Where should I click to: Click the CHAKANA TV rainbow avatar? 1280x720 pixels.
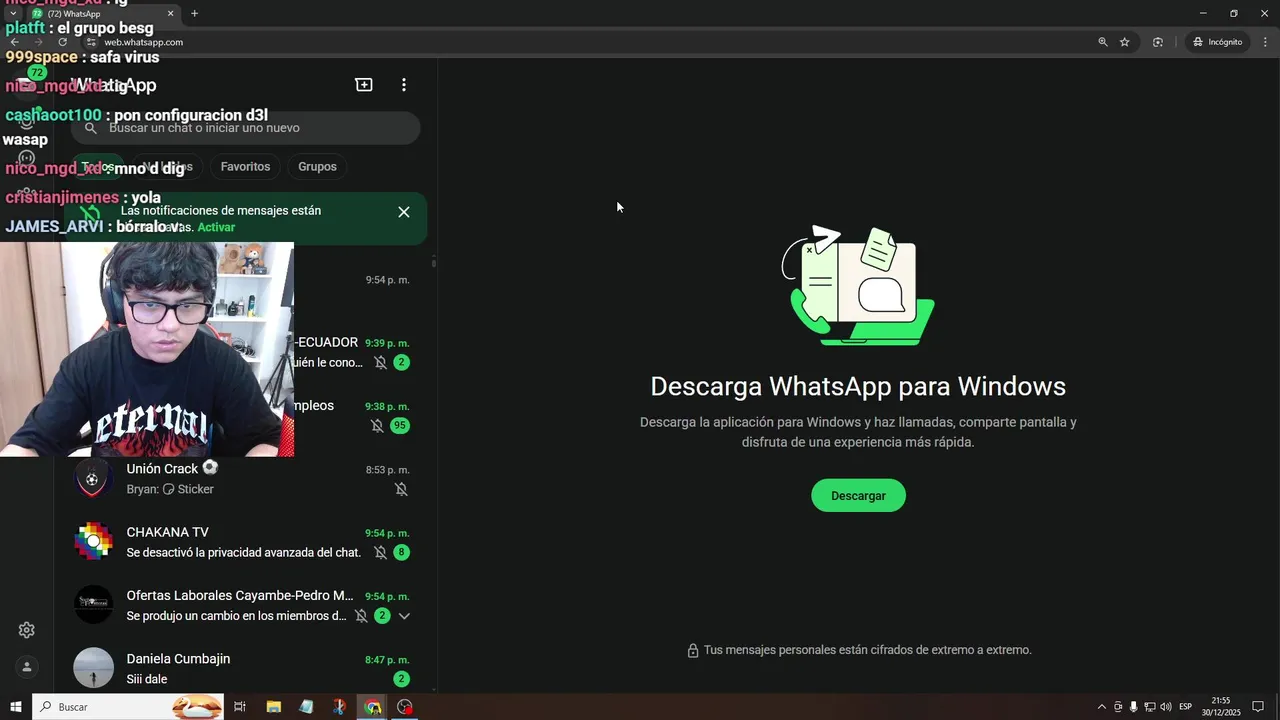pyautogui.click(x=94, y=542)
